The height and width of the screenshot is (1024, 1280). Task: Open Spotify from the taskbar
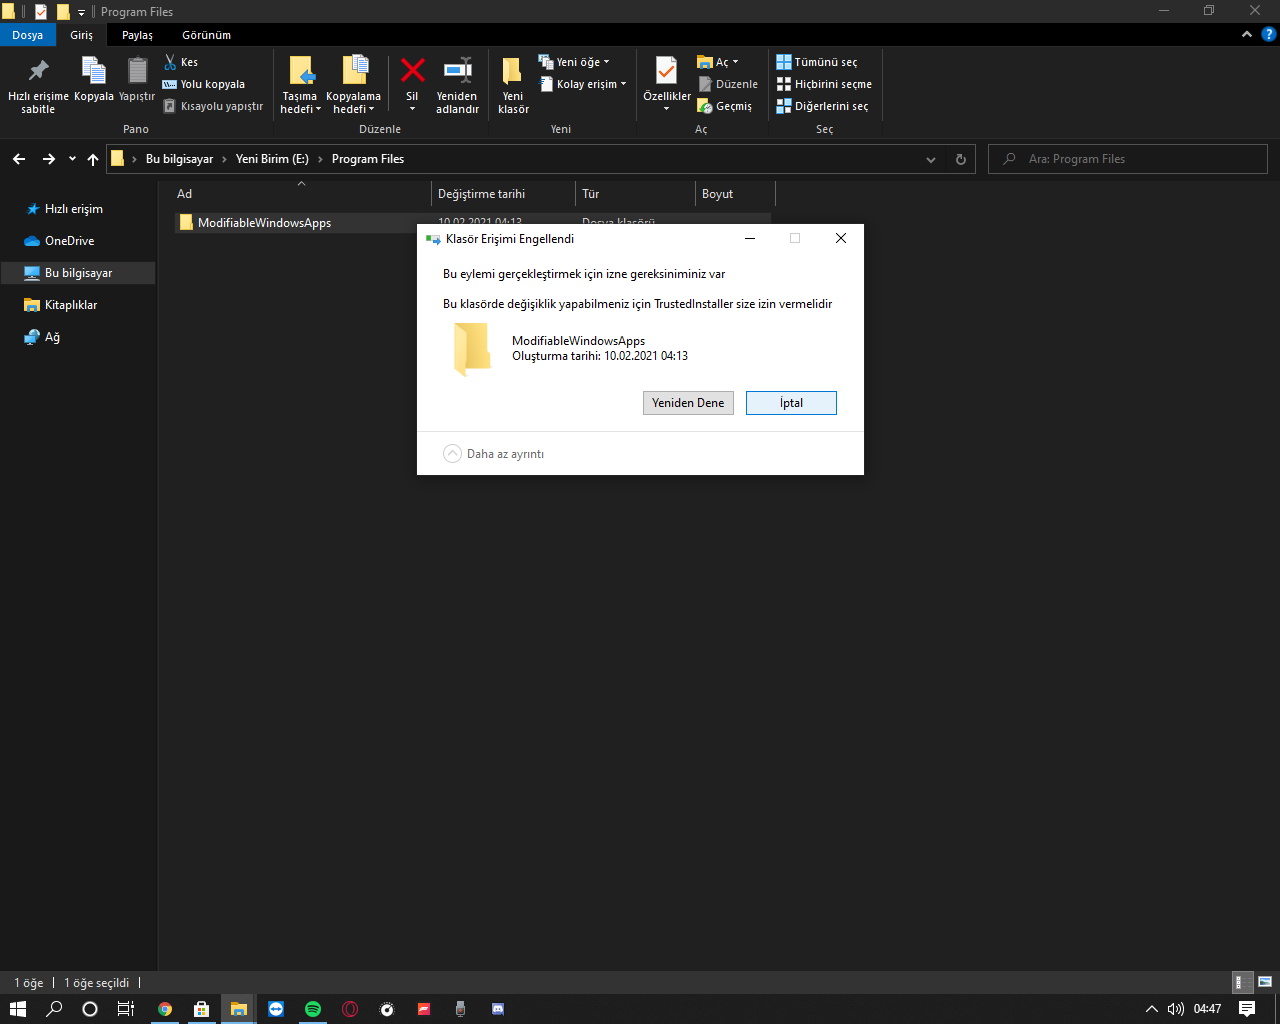(x=313, y=1009)
